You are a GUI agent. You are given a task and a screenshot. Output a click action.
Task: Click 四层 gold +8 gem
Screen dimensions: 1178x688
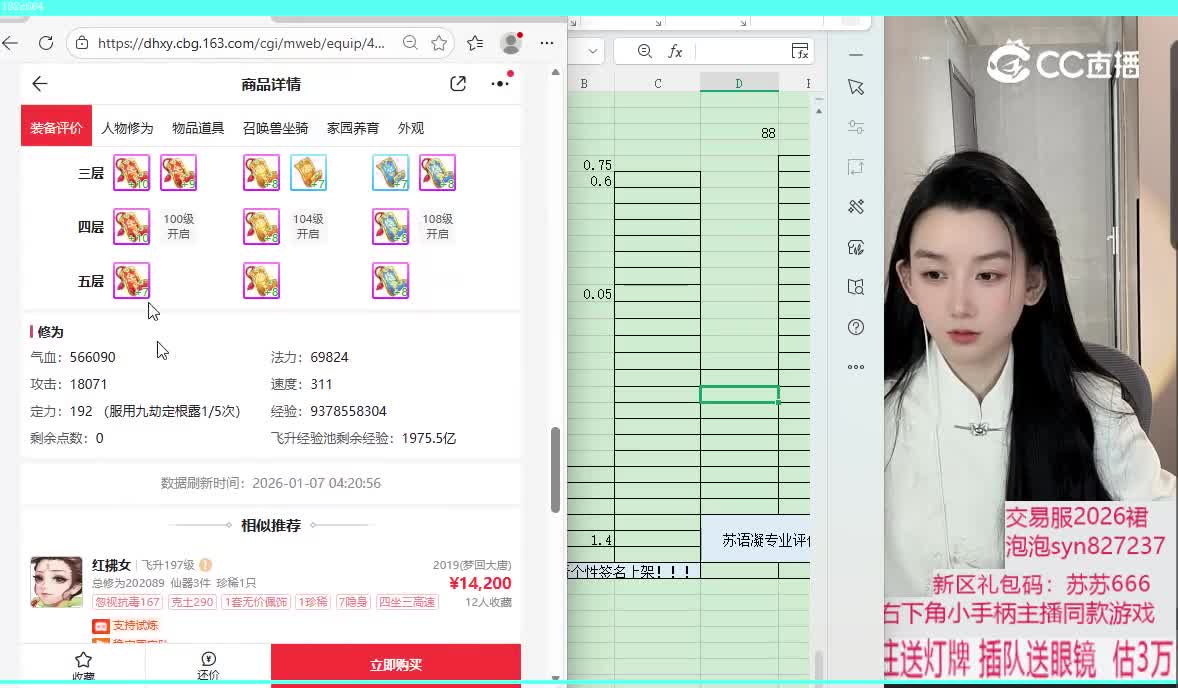[x=261, y=226]
